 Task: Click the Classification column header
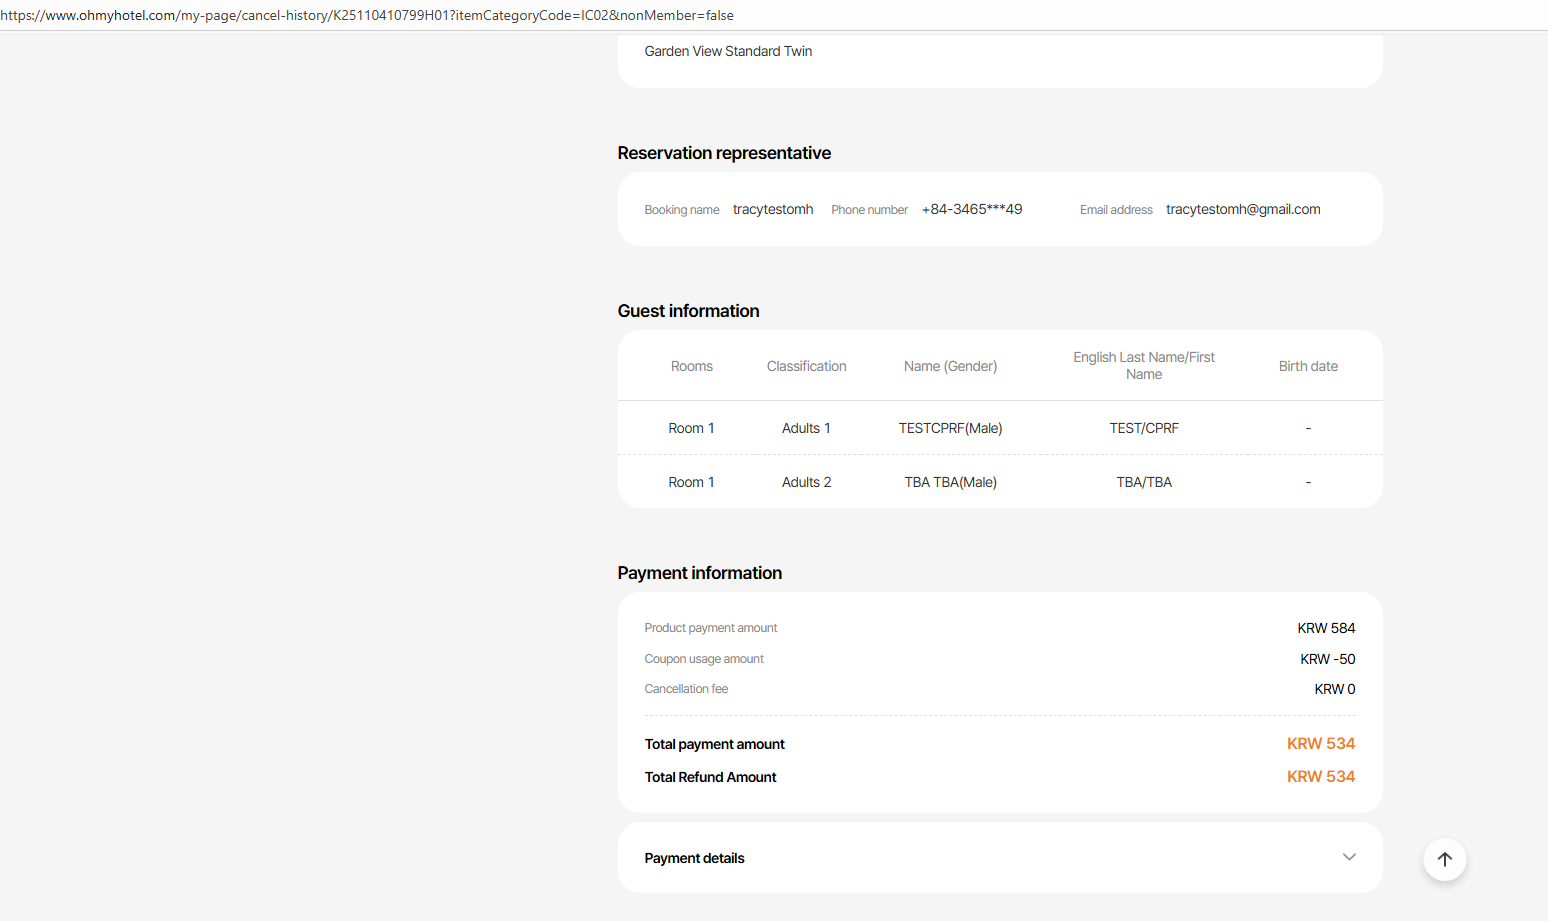pos(806,366)
